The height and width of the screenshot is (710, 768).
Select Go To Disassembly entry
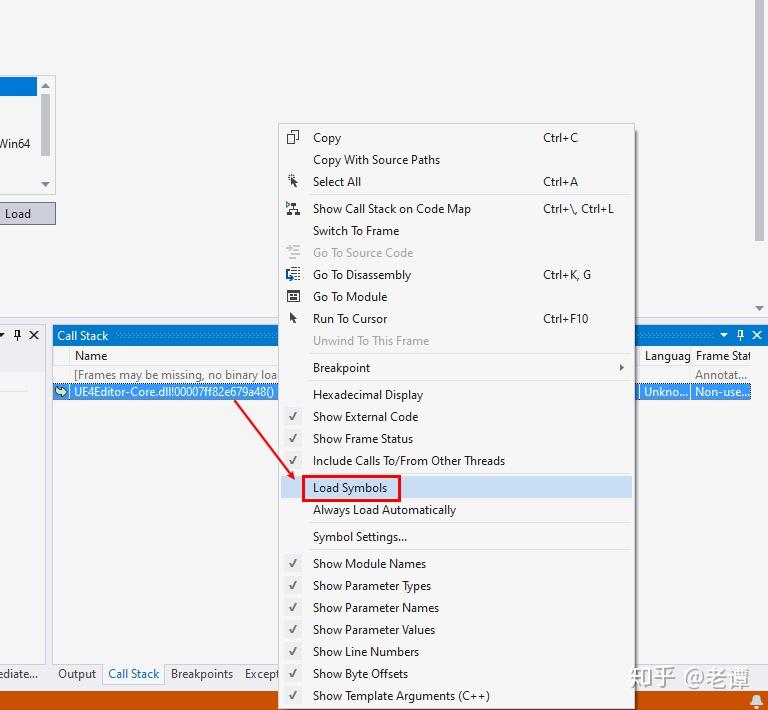[456, 275]
